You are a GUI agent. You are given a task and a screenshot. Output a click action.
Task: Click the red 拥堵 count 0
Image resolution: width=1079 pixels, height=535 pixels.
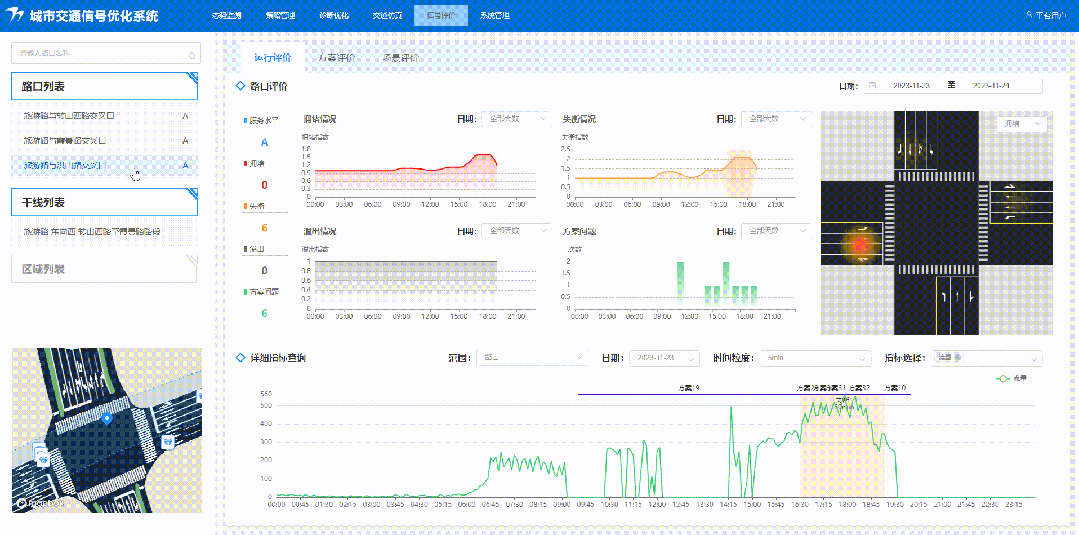tap(264, 185)
